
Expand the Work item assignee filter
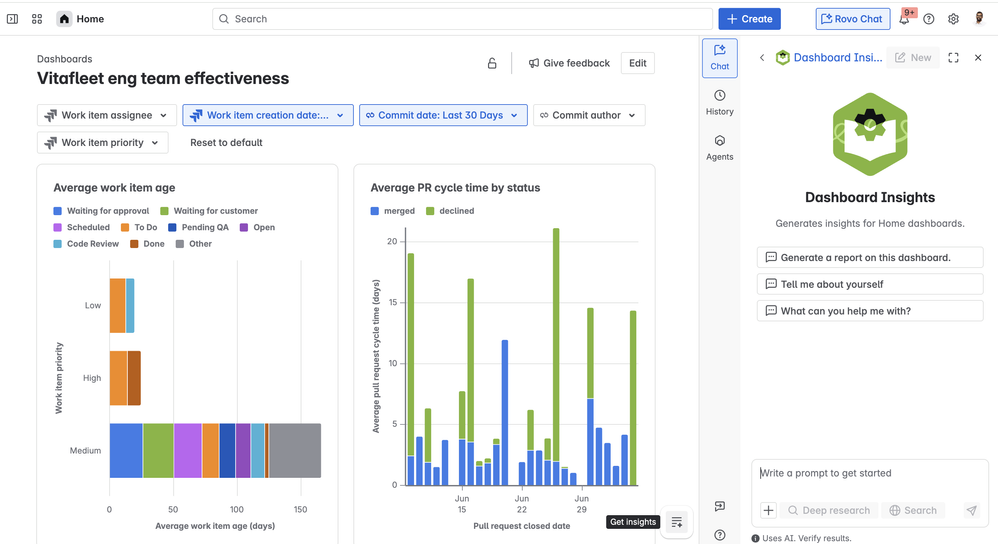(107, 116)
